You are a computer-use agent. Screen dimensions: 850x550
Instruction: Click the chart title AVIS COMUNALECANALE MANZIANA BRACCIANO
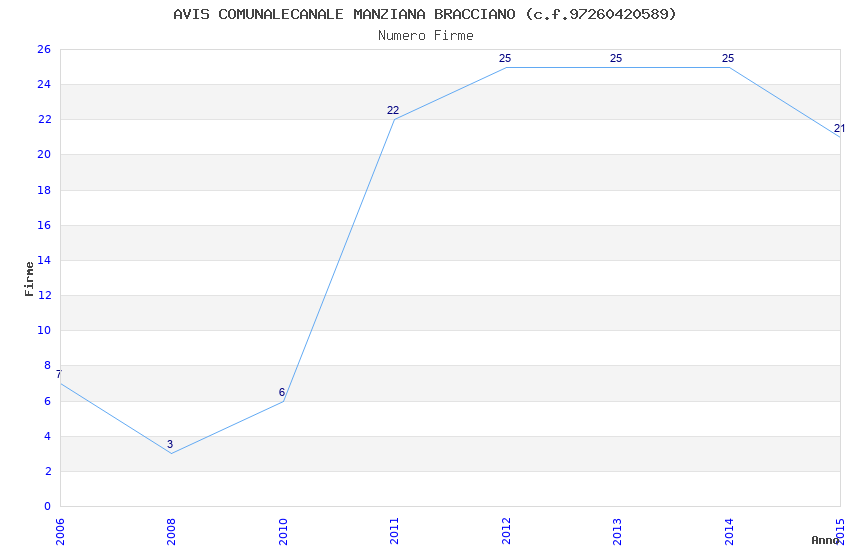click(x=424, y=14)
